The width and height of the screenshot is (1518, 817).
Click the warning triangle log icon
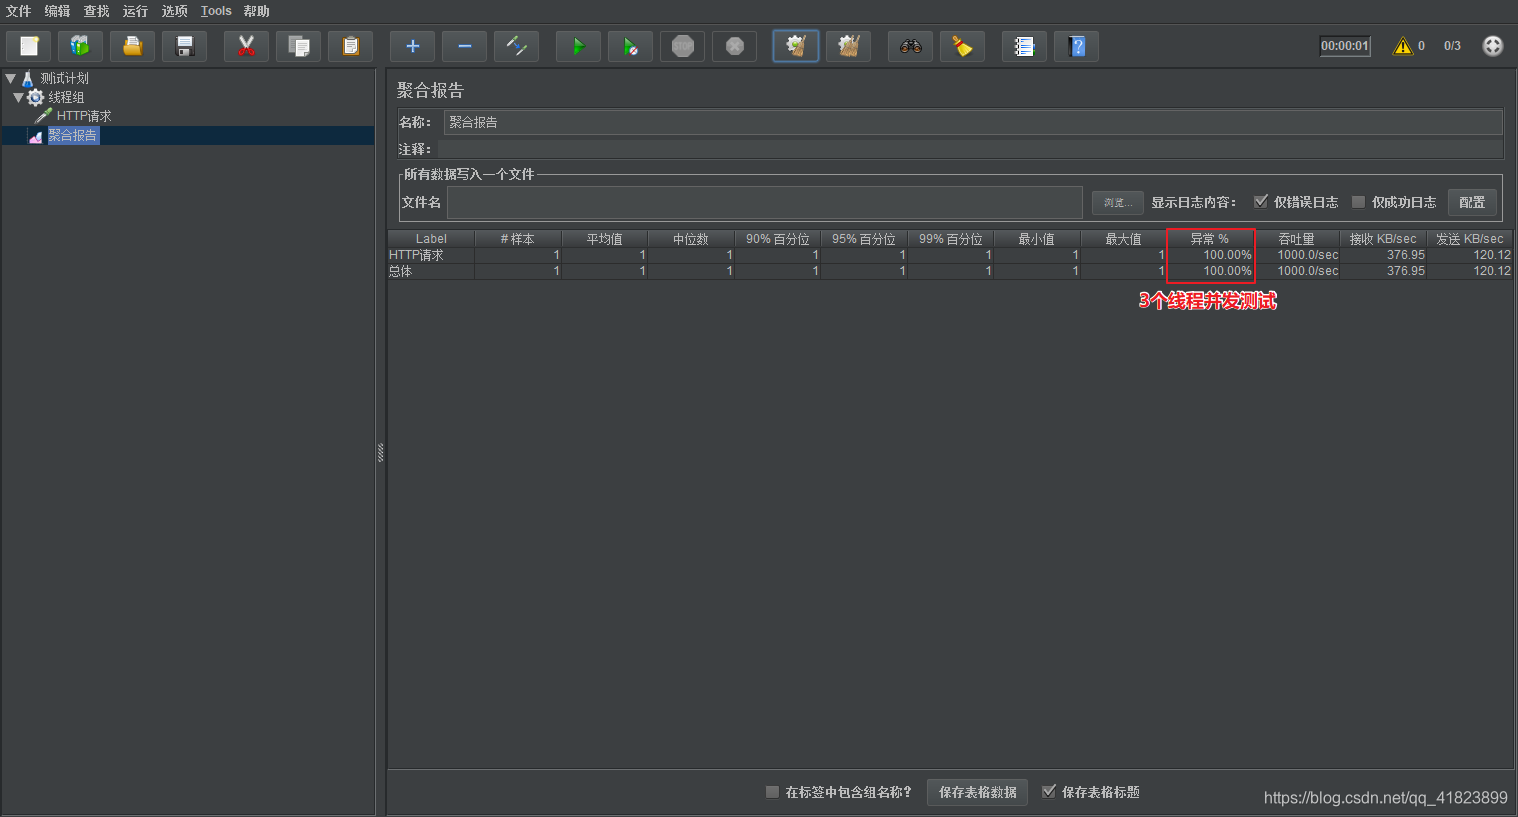(1403, 46)
